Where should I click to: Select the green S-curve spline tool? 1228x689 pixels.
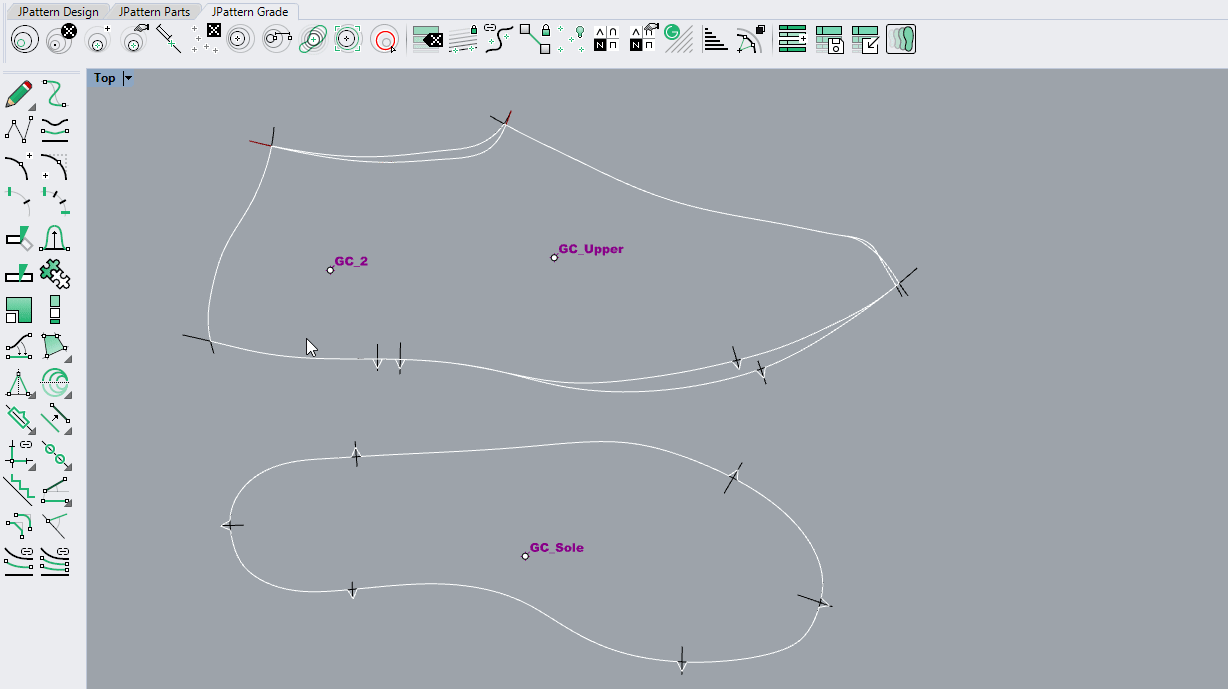click(x=54, y=95)
